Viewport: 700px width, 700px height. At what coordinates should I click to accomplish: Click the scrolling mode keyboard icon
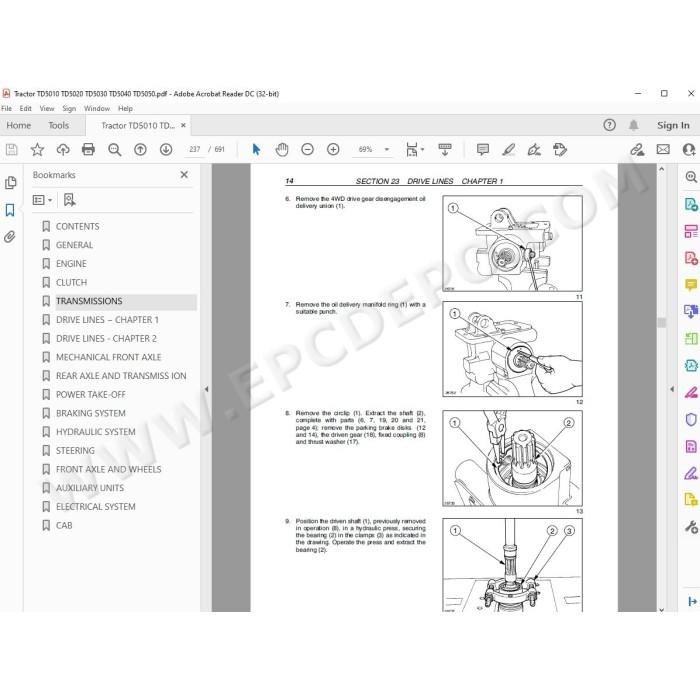pos(445,149)
